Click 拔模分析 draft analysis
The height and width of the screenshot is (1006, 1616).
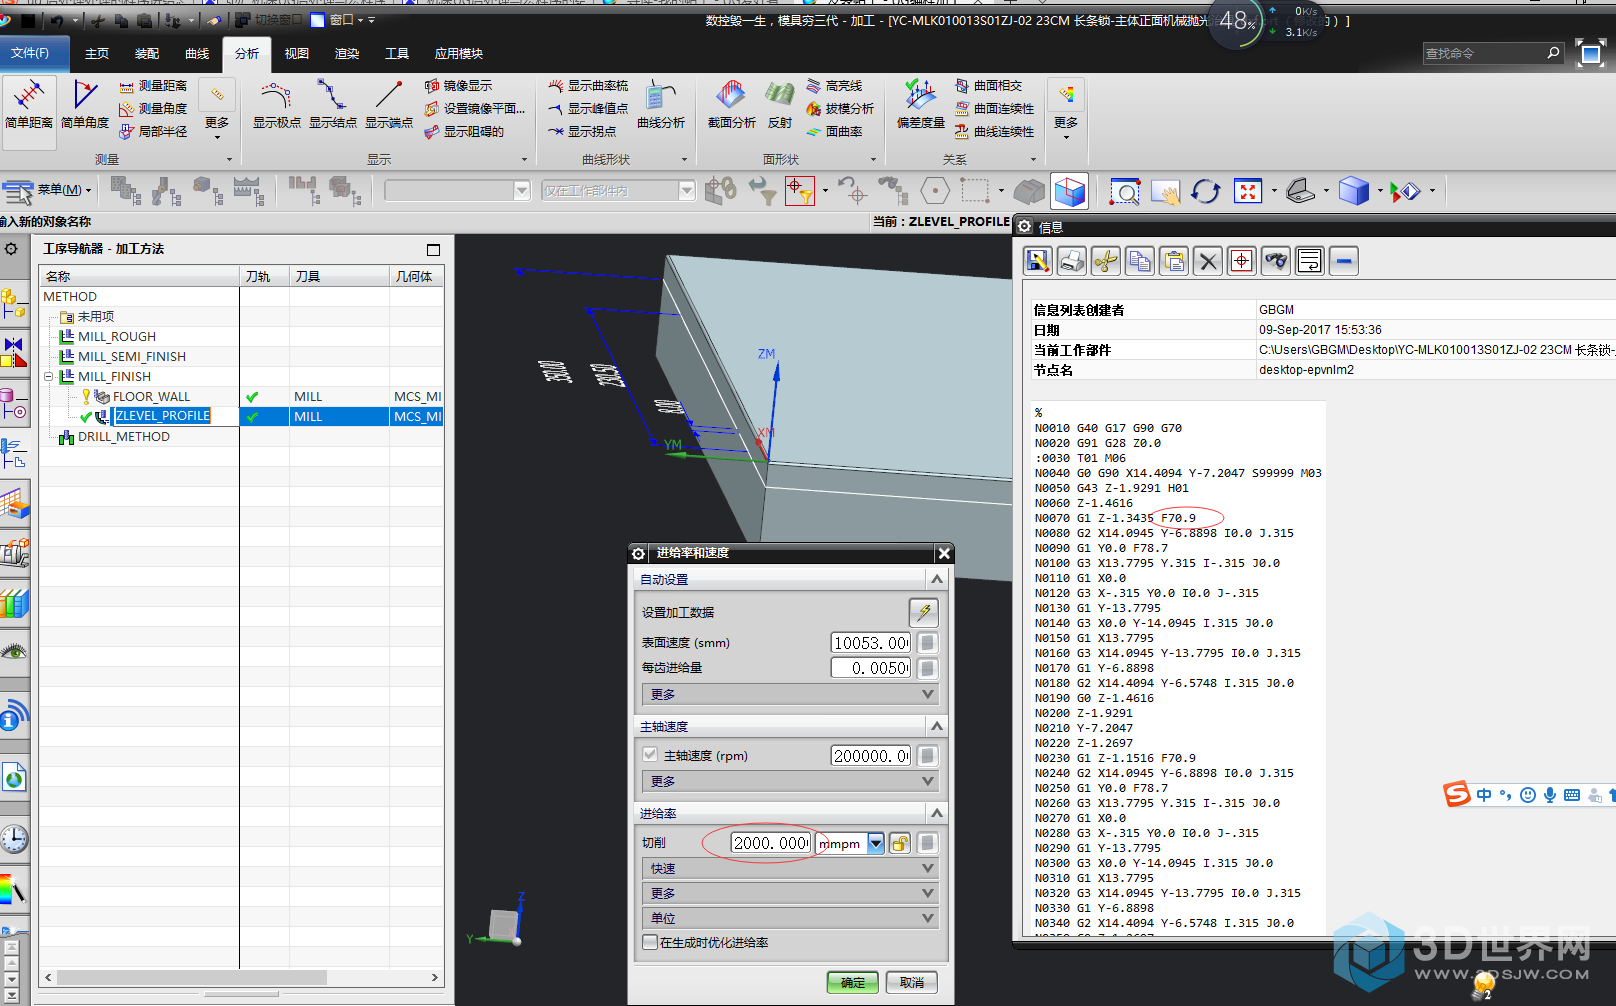pos(839,109)
